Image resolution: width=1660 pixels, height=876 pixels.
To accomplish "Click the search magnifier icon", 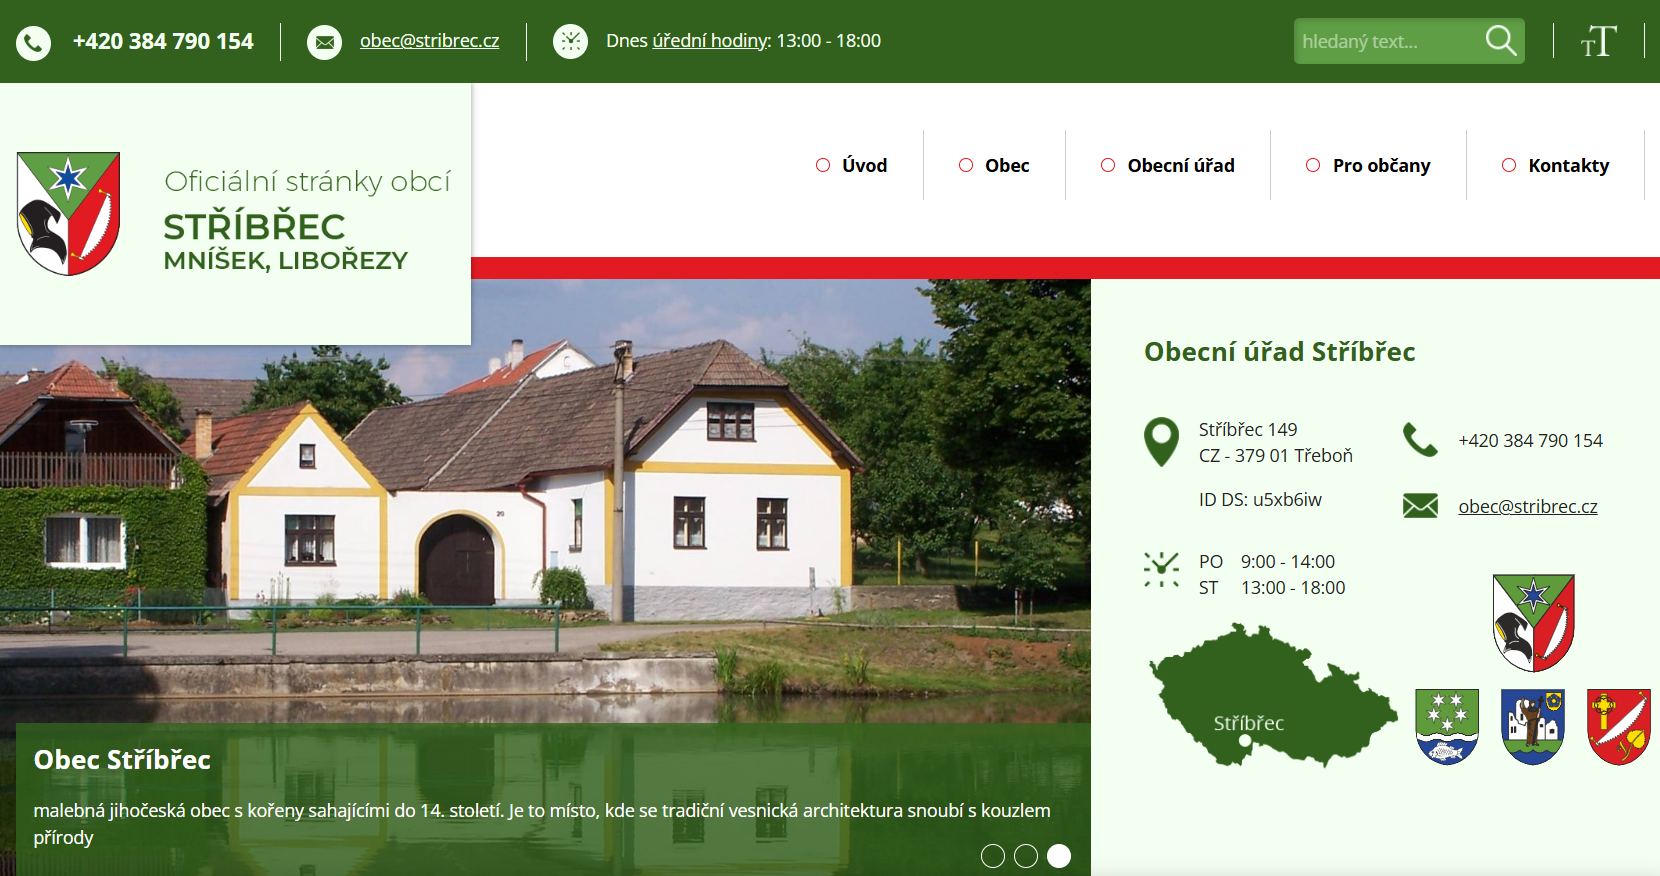I will click(x=1500, y=41).
